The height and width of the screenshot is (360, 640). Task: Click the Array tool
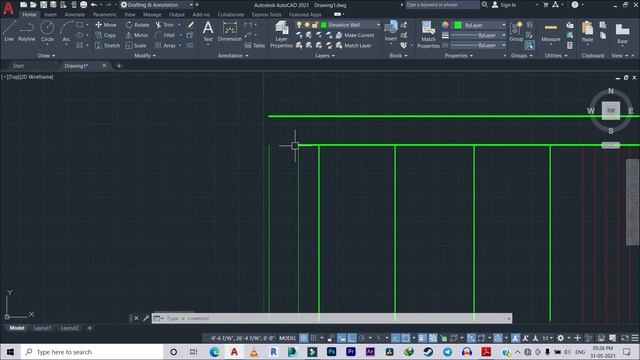165,45
